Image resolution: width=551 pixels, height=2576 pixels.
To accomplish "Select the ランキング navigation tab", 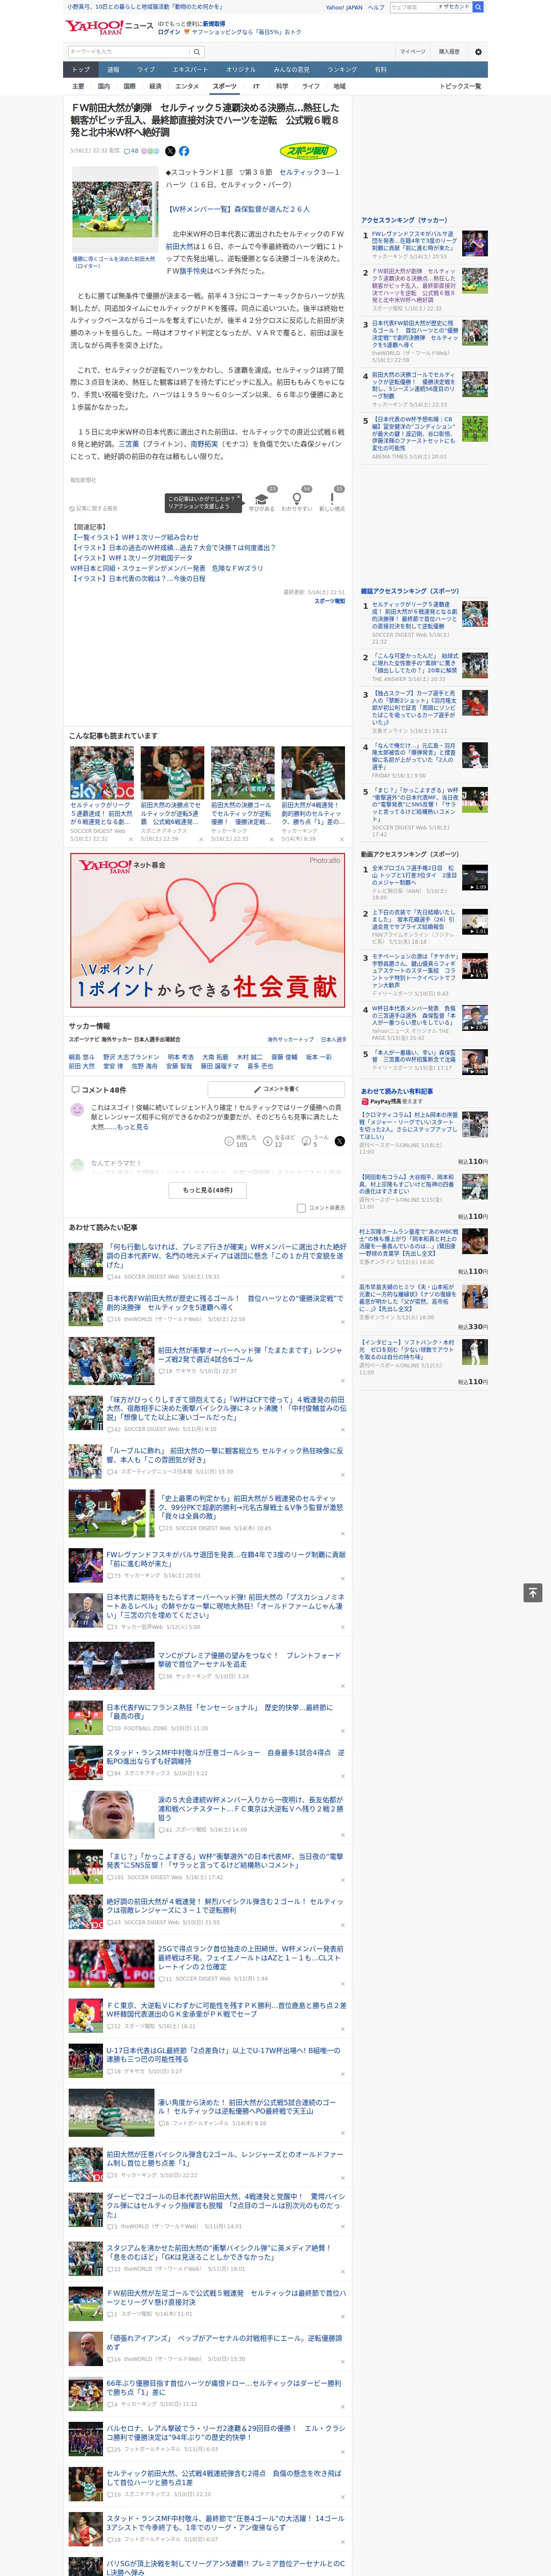I will click(x=342, y=70).
